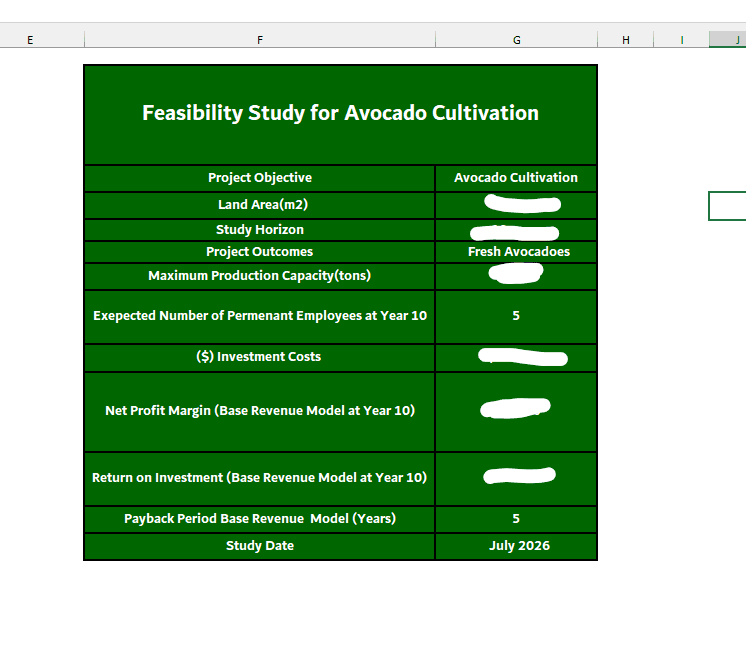Select the '($) Investment Costs' cell
This screenshot has height=648, width=746.
(x=260, y=358)
